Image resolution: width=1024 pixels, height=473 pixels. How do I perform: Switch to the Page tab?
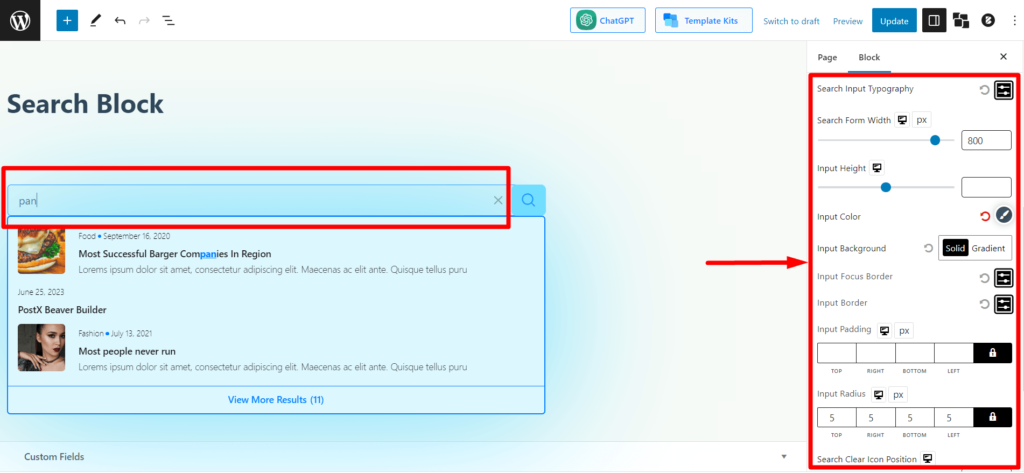[x=827, y=57]
